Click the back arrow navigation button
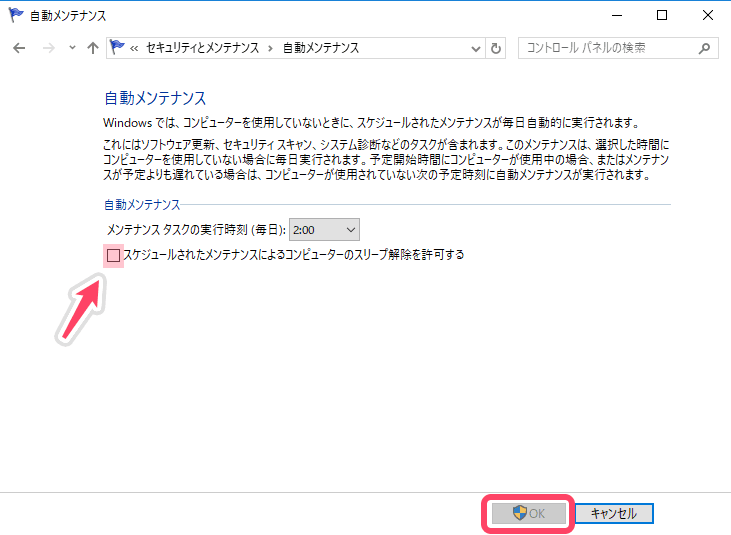731x535 pixels. coord(19,48)
